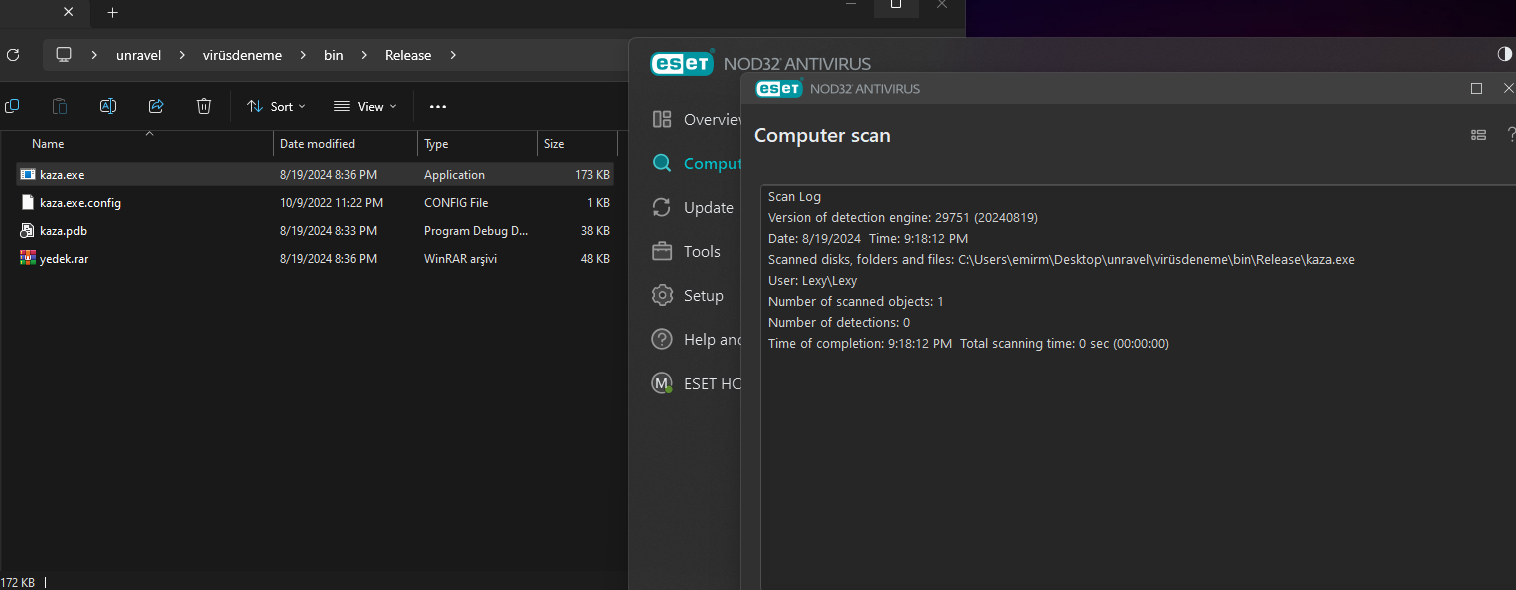
Task: Click the help question mark in Computer scan
Action: (x=1511, y=135)
